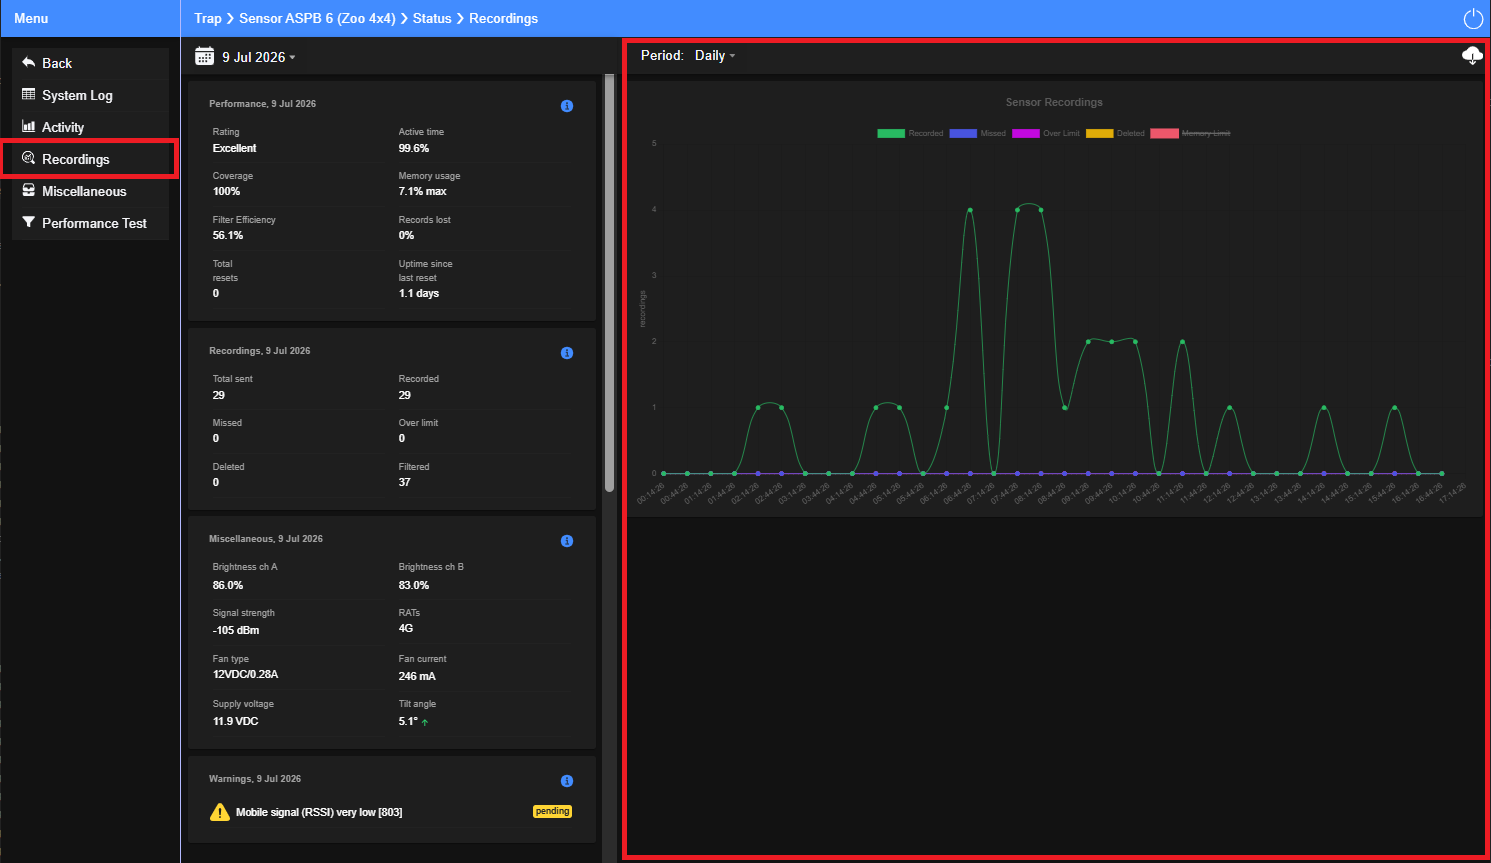Viewport: 1491px width, 863px height.
Task: Click the yellow warning triangle icon
Action: click(220, 812)
